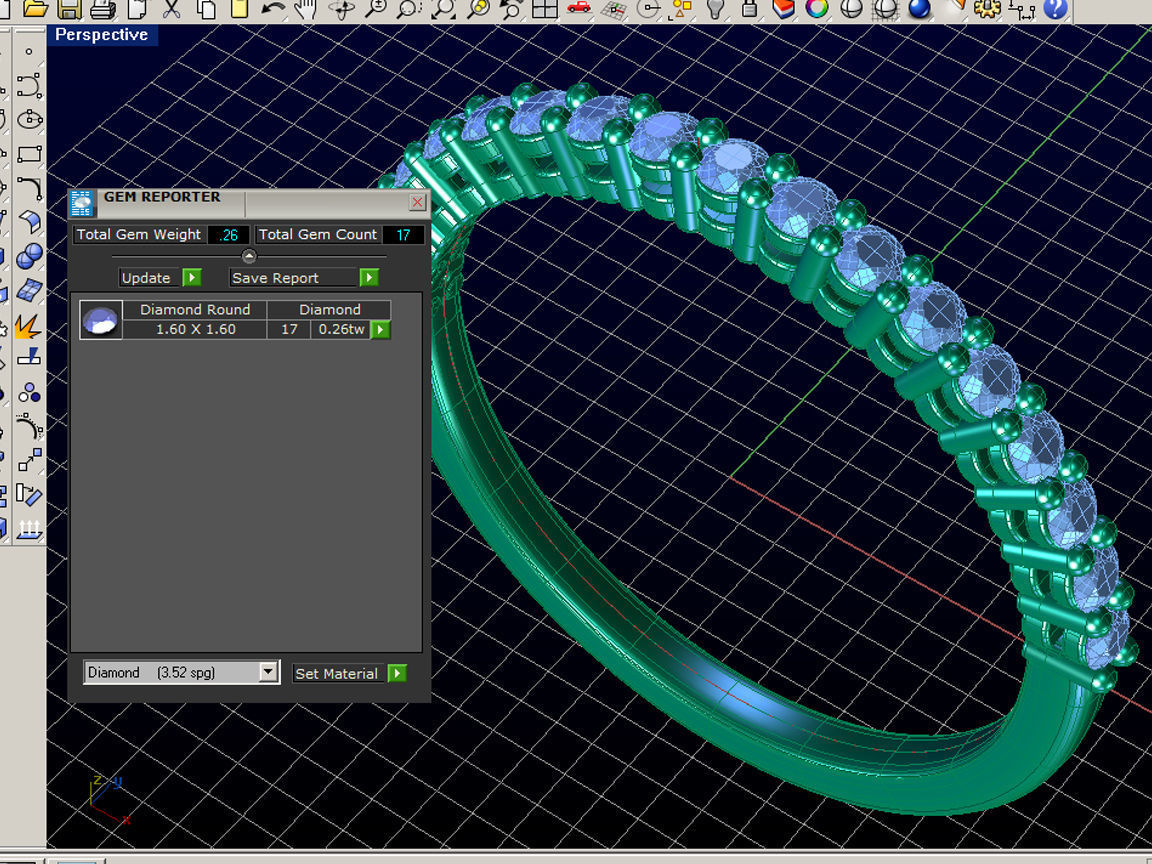Click the Lock Objects padlock icon

tap(749, 9)
